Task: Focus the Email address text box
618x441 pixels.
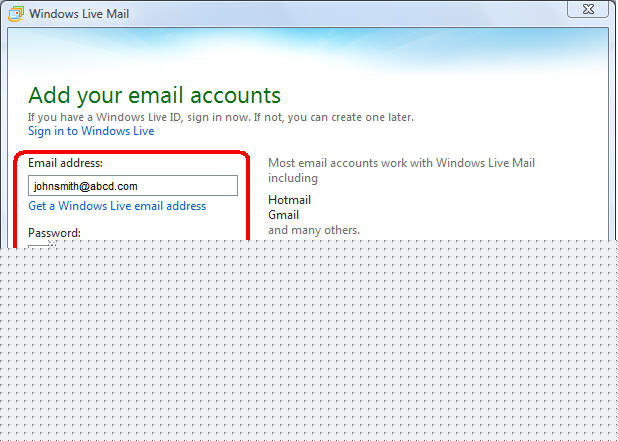Action: tap(132, 186)
